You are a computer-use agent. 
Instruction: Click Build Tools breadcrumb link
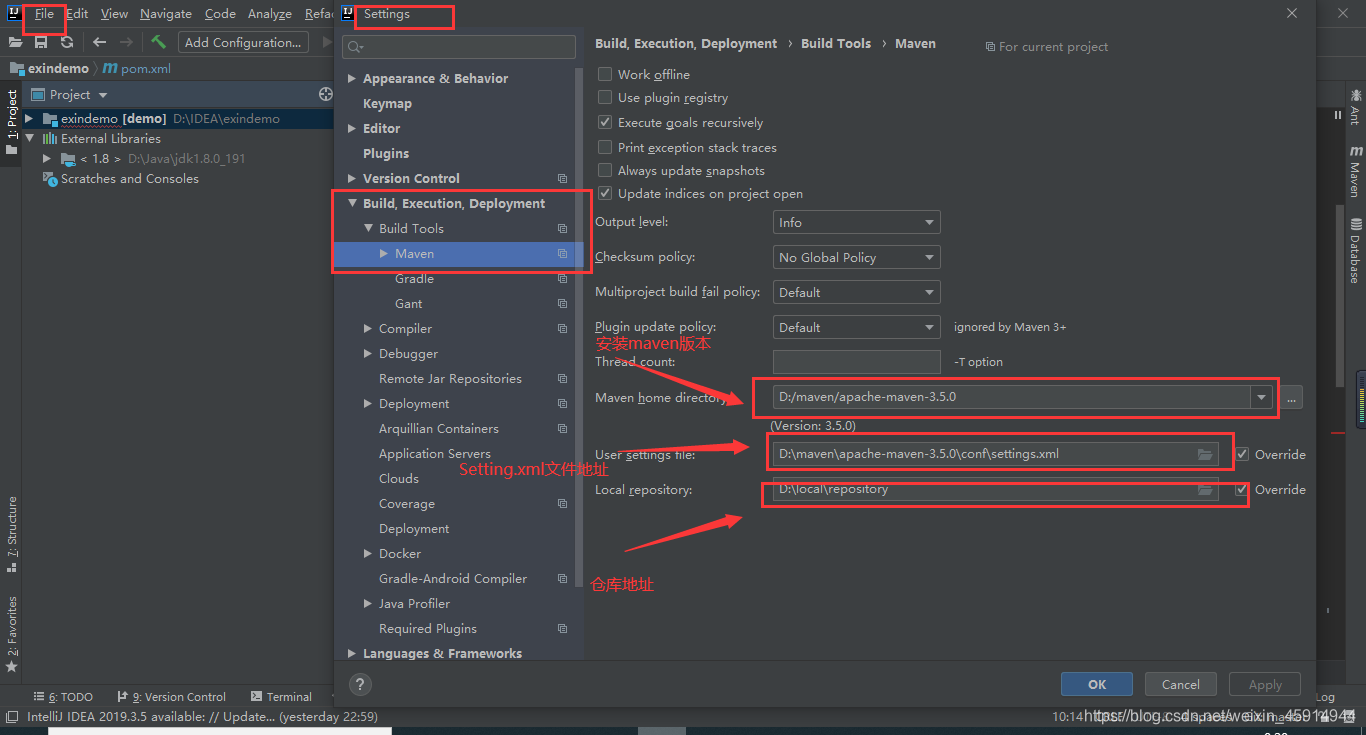tap(836, 43)
